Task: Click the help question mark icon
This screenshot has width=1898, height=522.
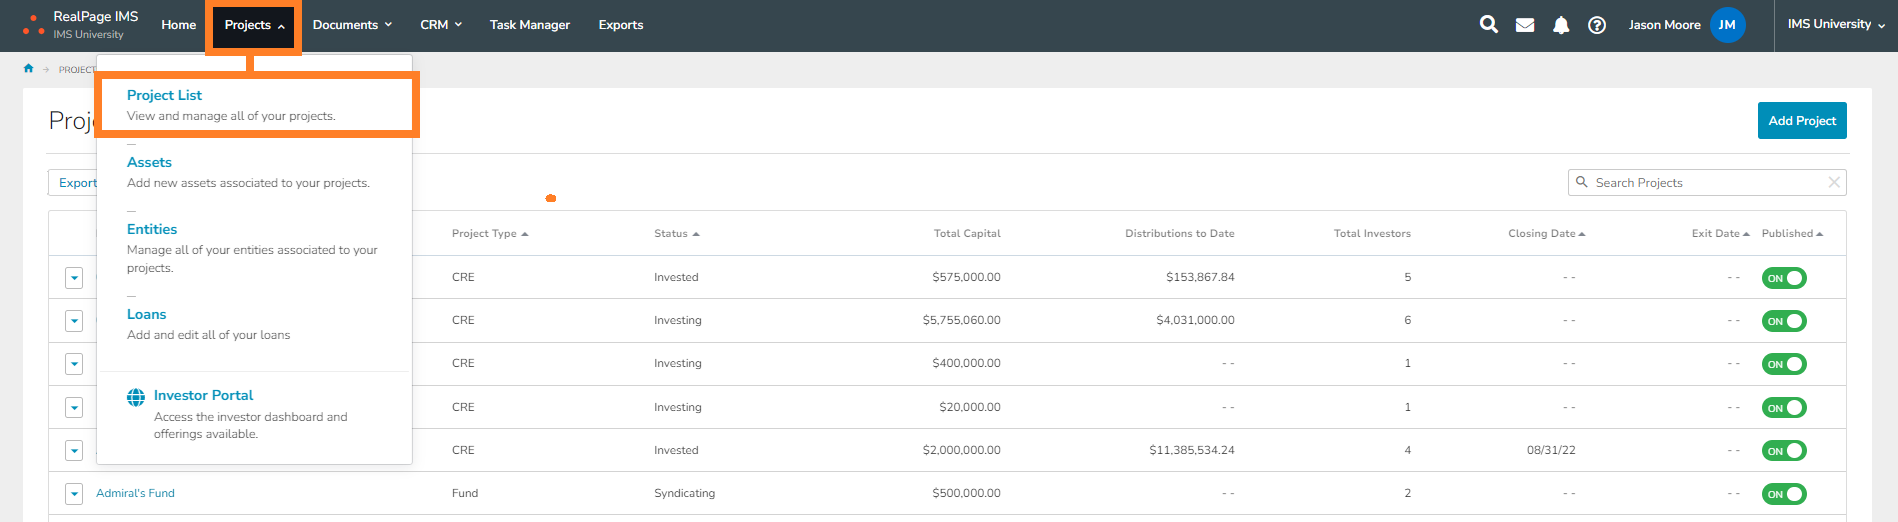Action: click(1597, 25)
